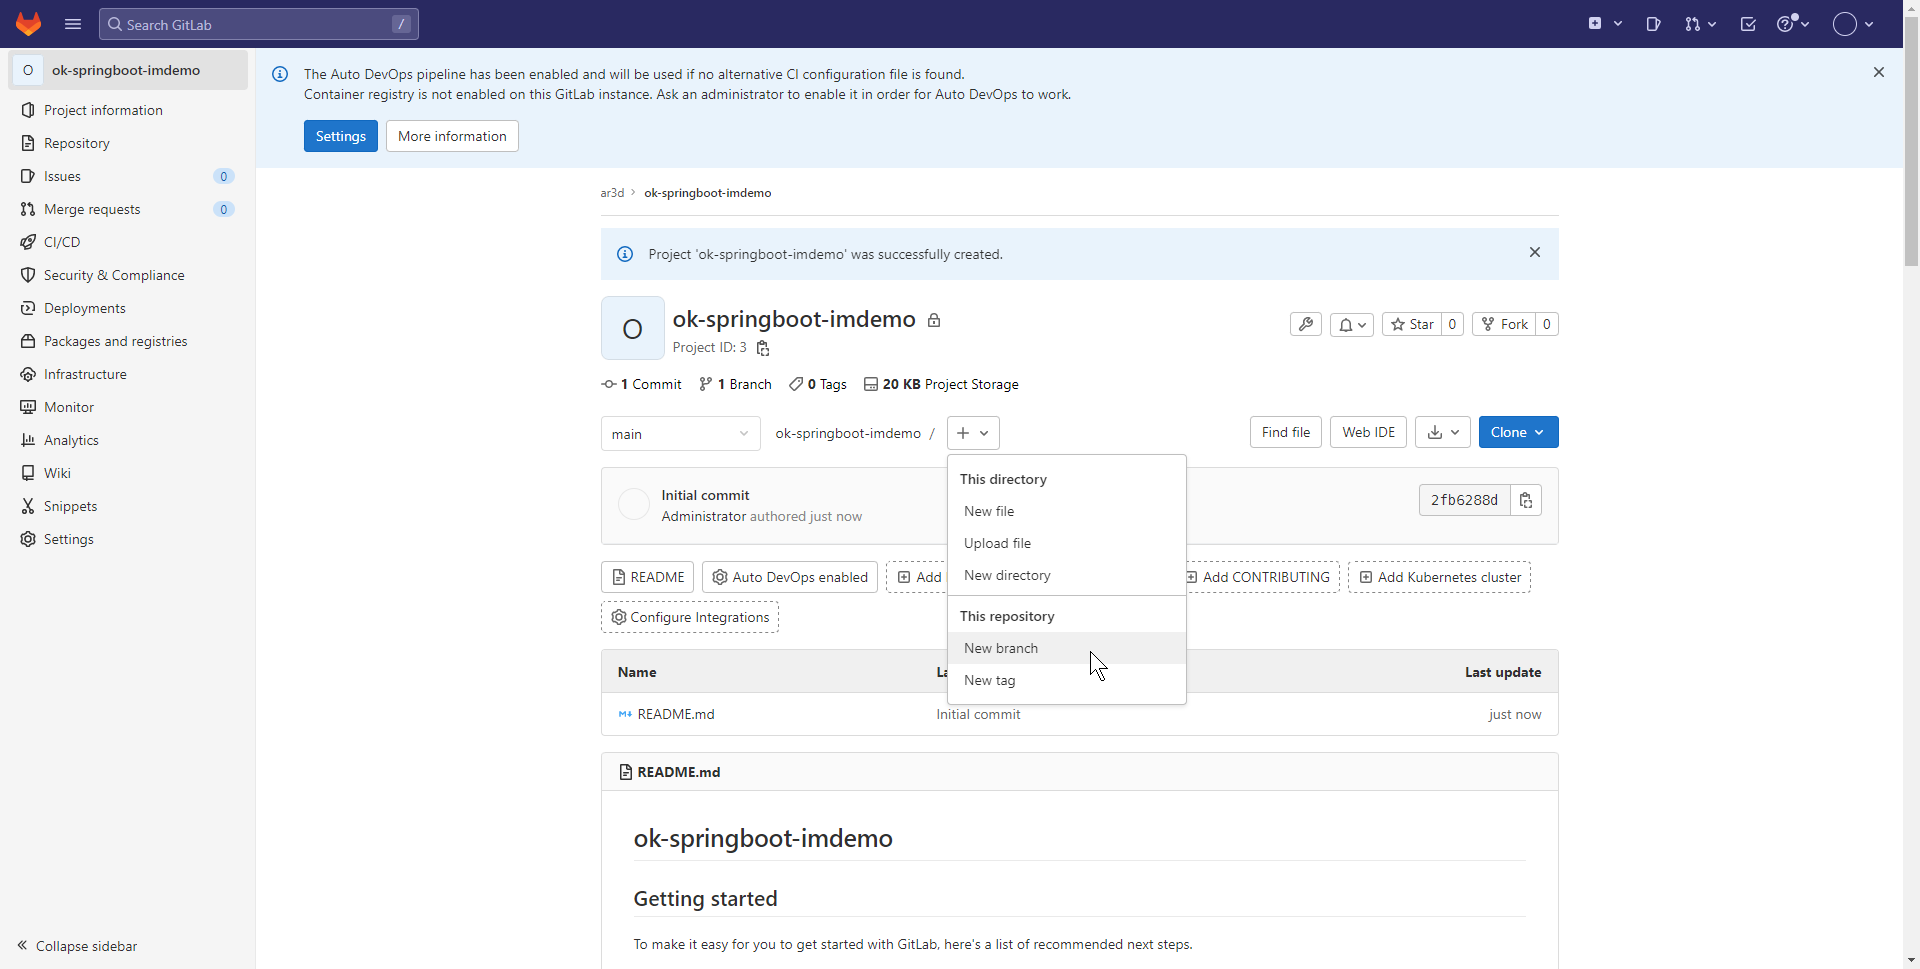This screenshot has width=1920, height=969.
Task: Collapse the left sidebar
Action: coord(78,946)
